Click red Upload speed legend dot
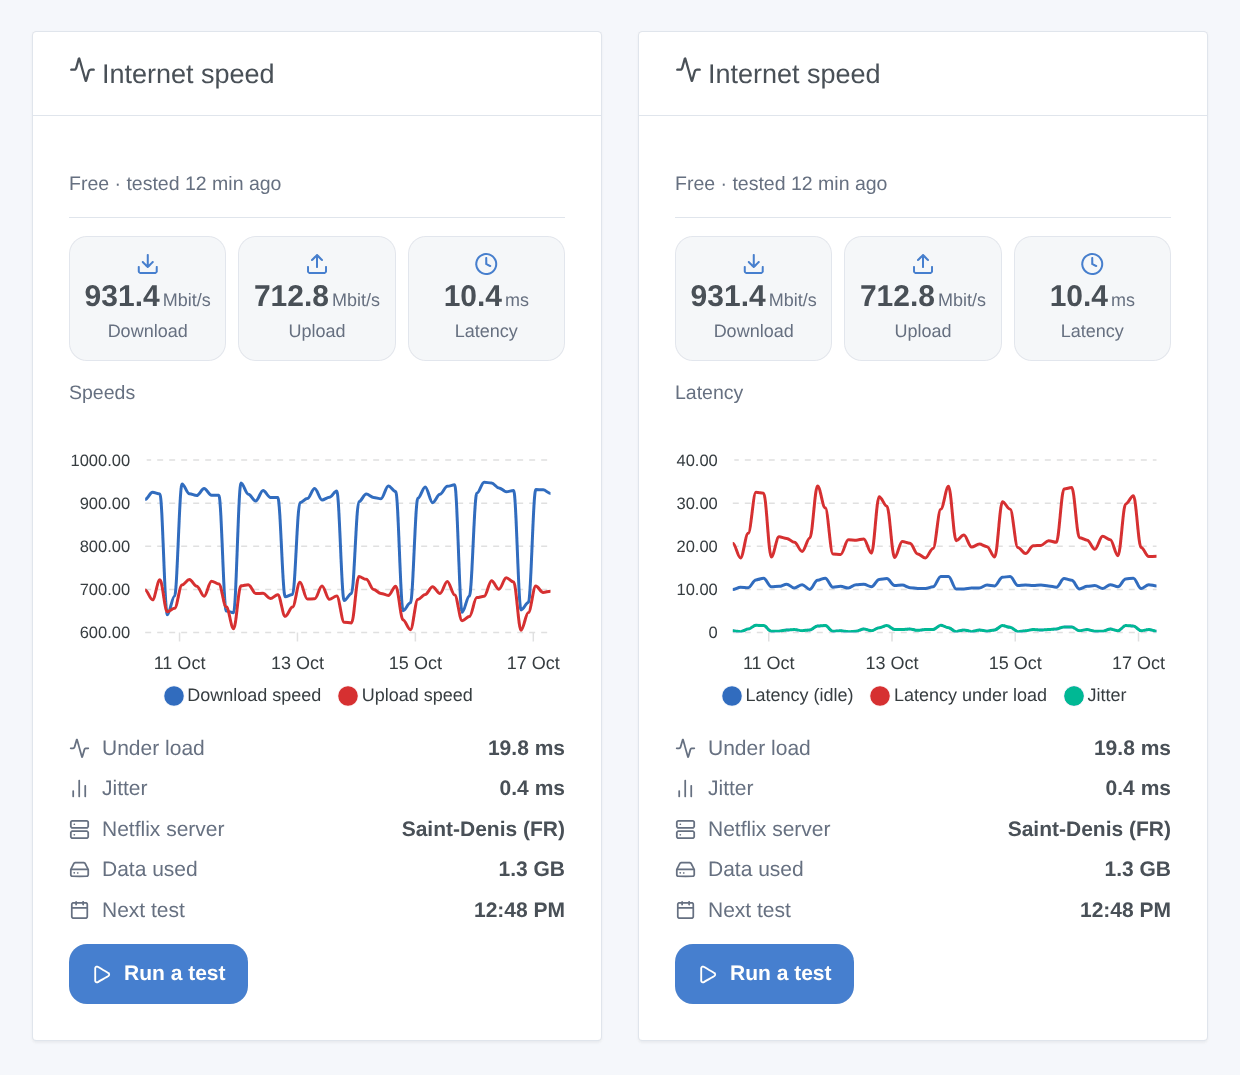Screen dimensions: 1240x1075 point(348,696)
